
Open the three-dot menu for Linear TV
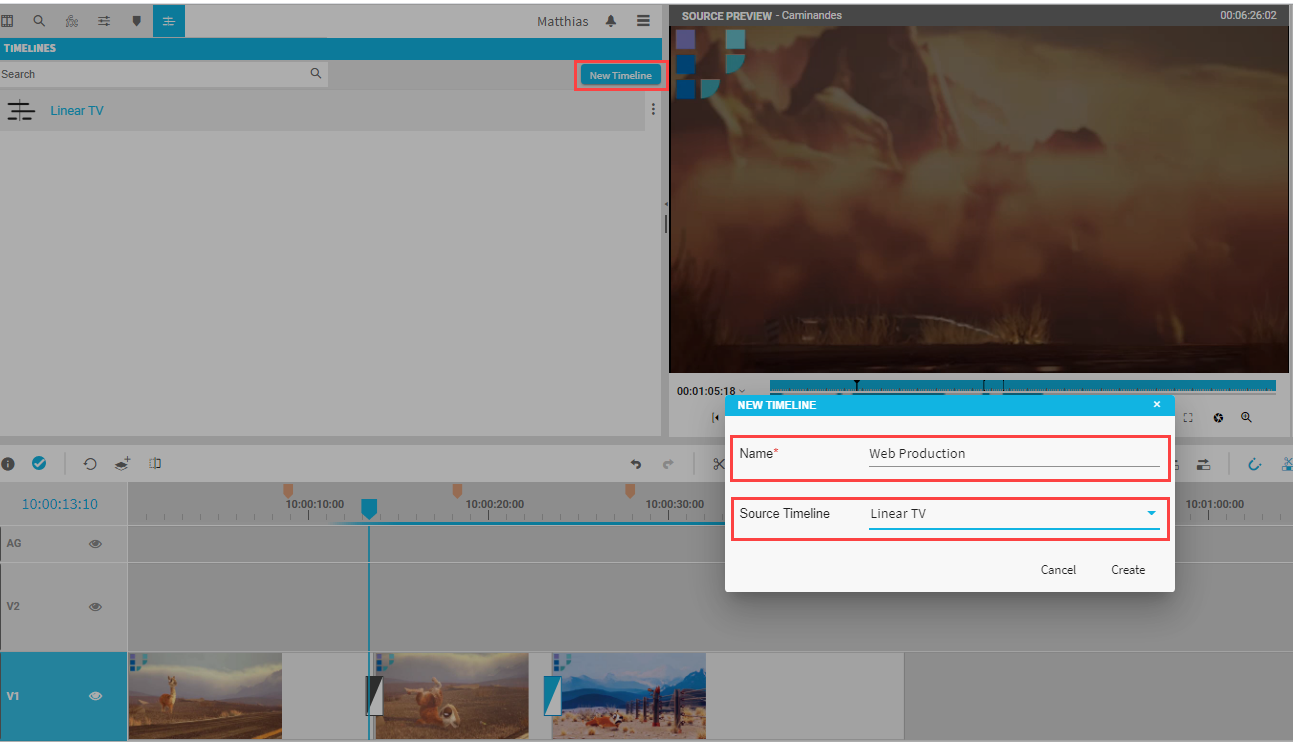(x=653, y=110)
